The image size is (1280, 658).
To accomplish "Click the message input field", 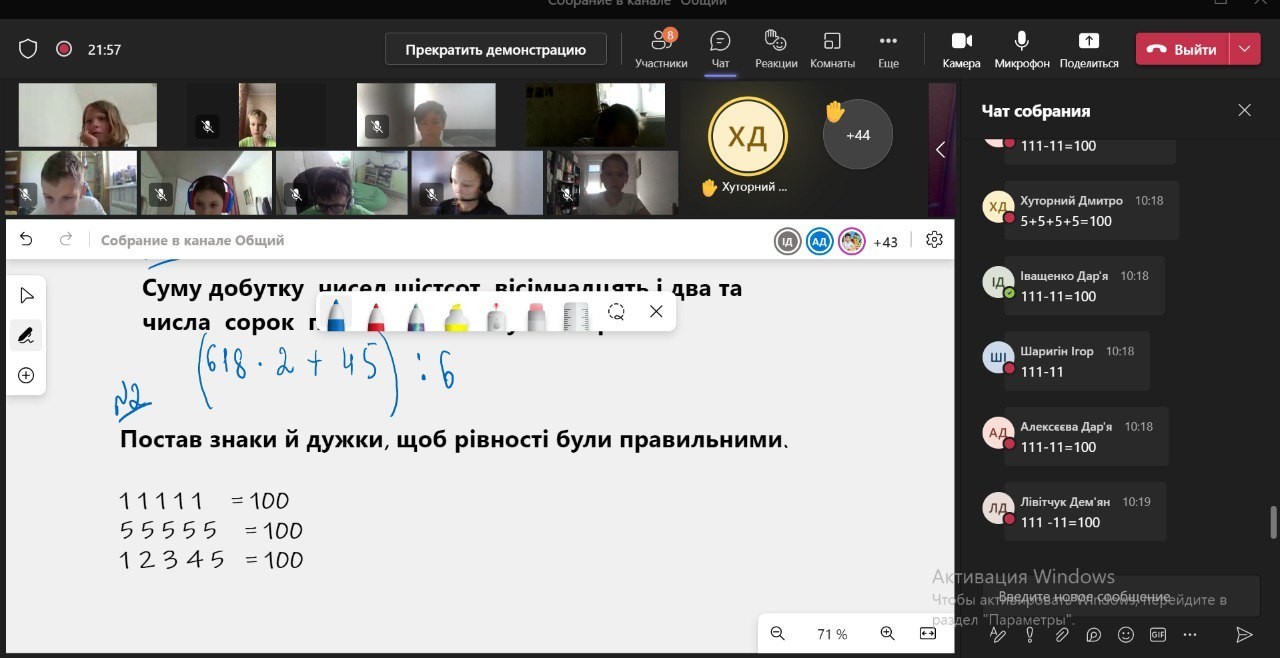I will tap(1122, 597).
